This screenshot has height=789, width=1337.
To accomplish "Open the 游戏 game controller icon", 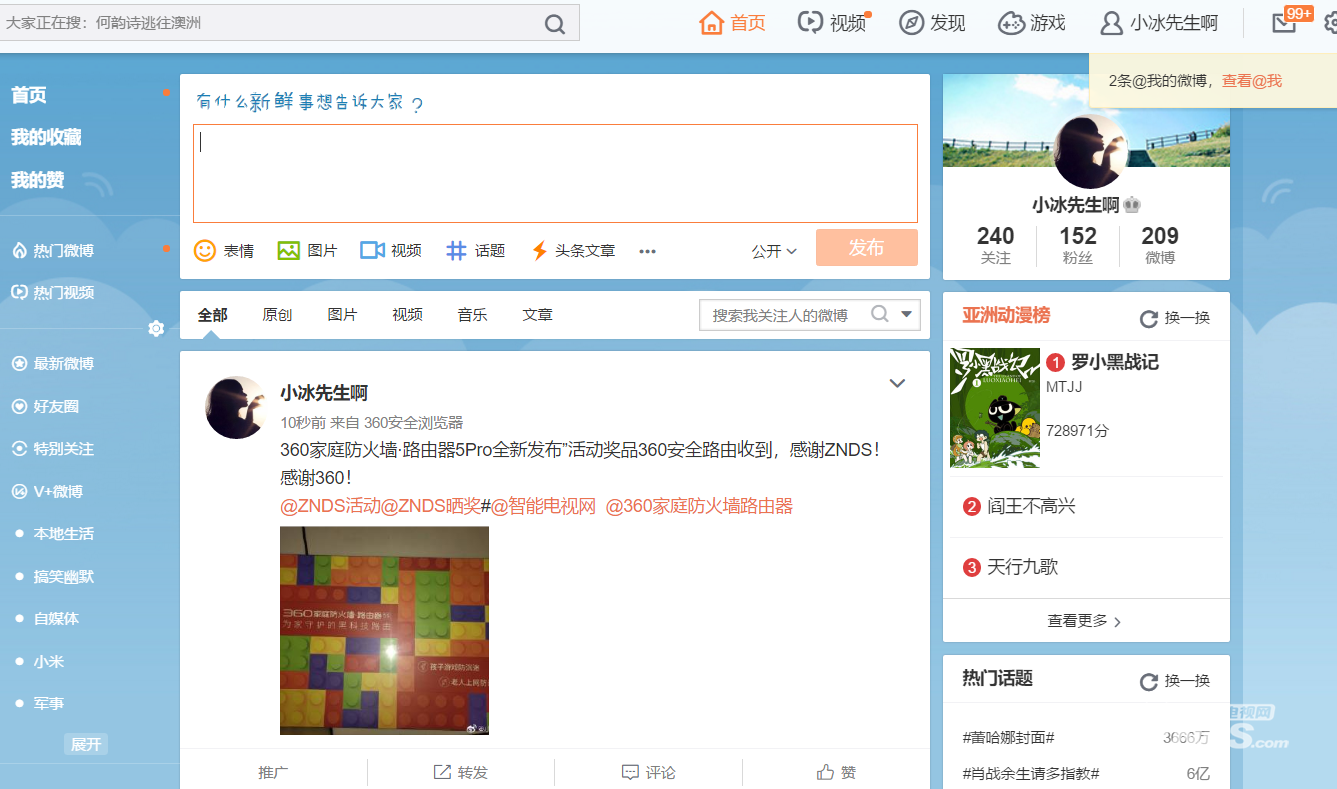I will coord(1011,23).
